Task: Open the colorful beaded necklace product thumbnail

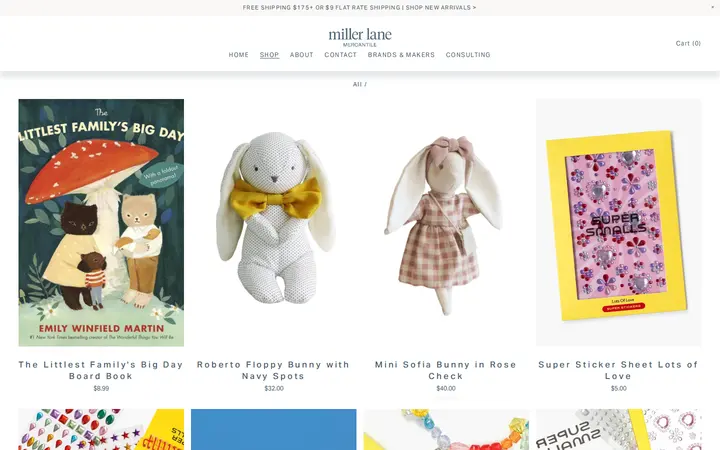Action: coord(446,429)
